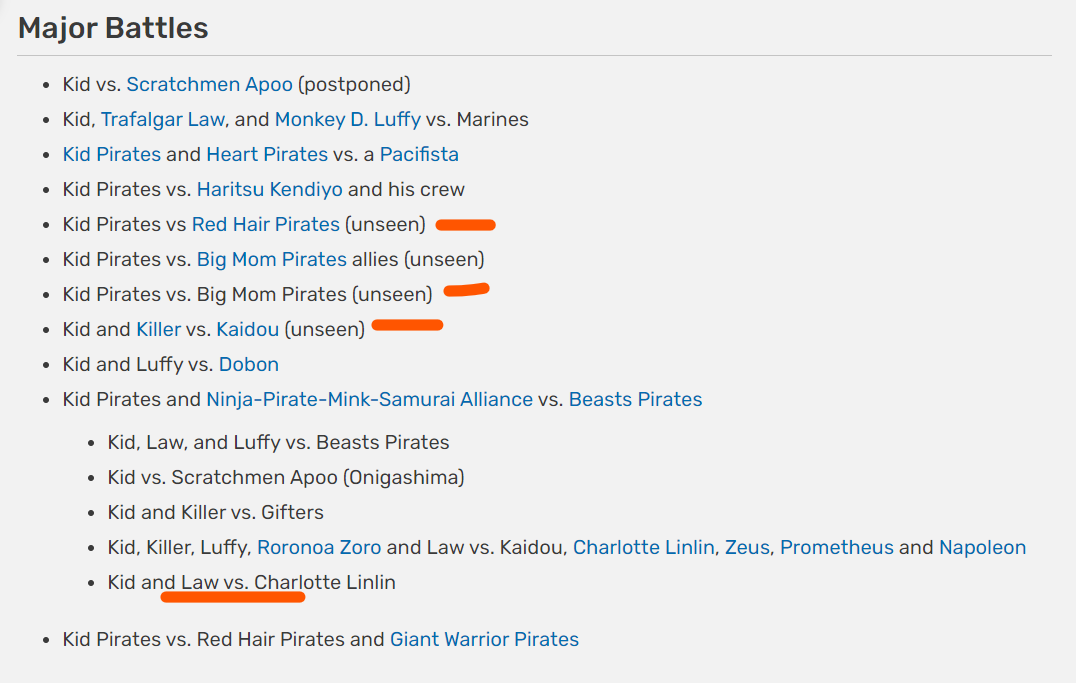This screenshot has height=683, width=1076.
Task: Open the Scratchmen Apoo link
Action: click(209, 85)
